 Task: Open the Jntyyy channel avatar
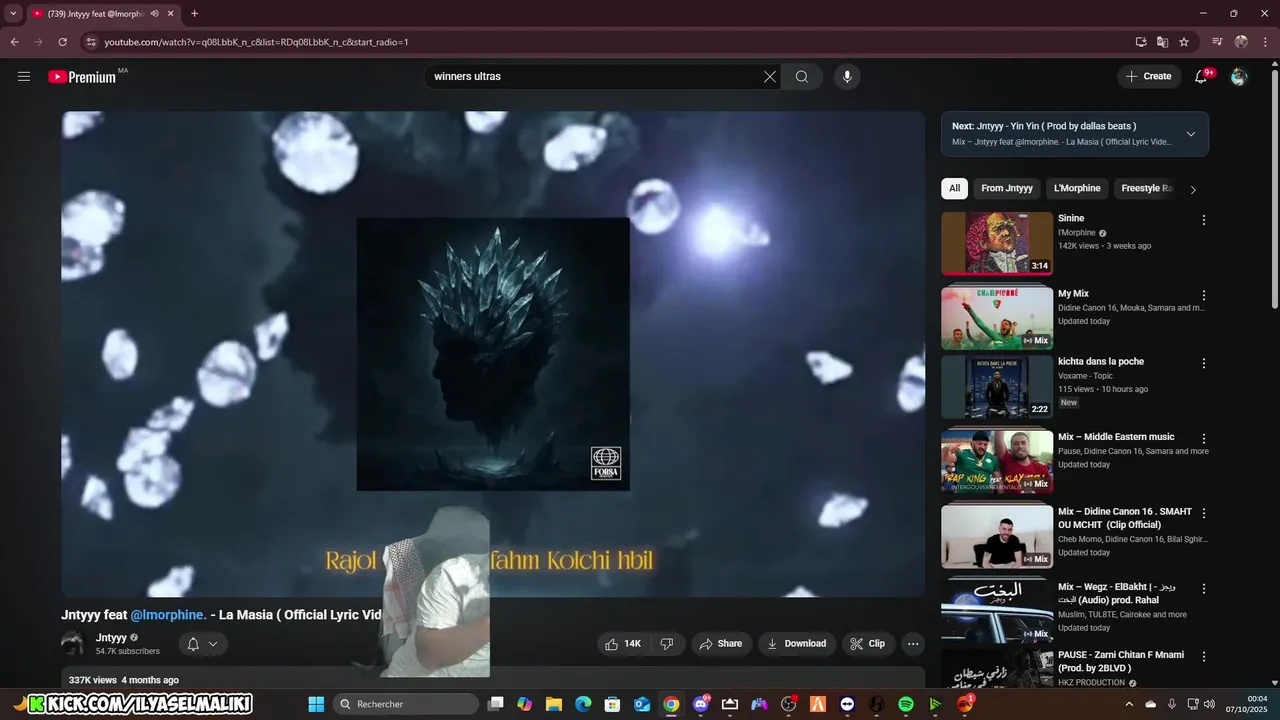point(73,643)
